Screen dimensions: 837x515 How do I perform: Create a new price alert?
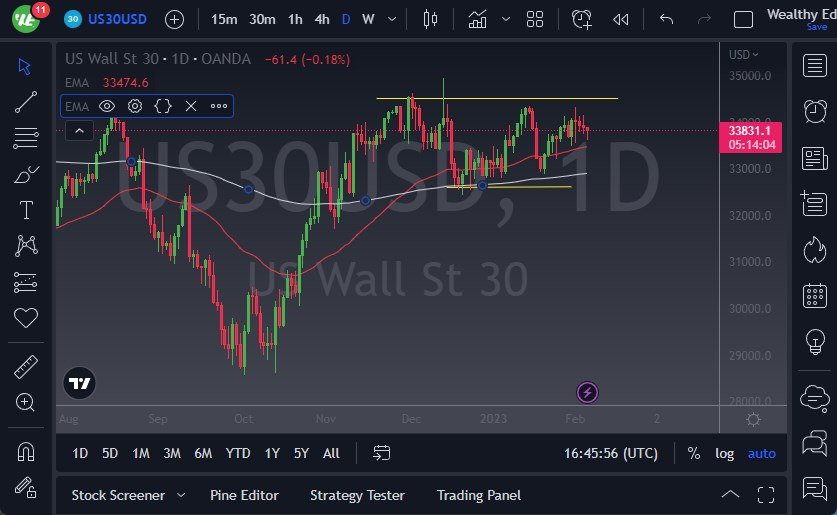tap(582, 20)
